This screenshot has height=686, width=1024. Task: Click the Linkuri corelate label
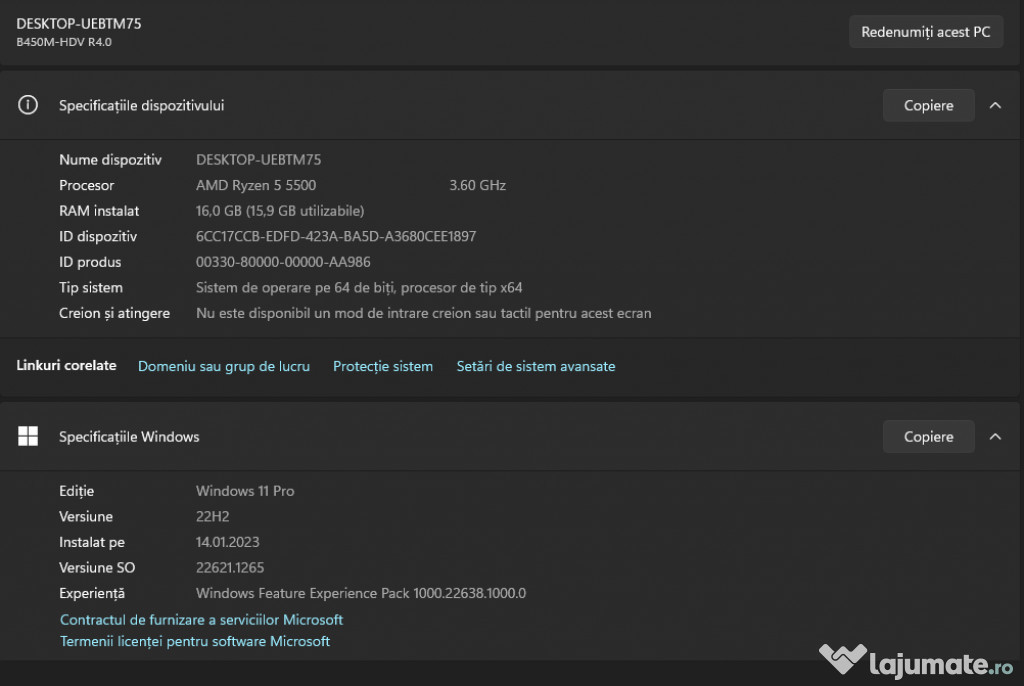tap(66, 365)
